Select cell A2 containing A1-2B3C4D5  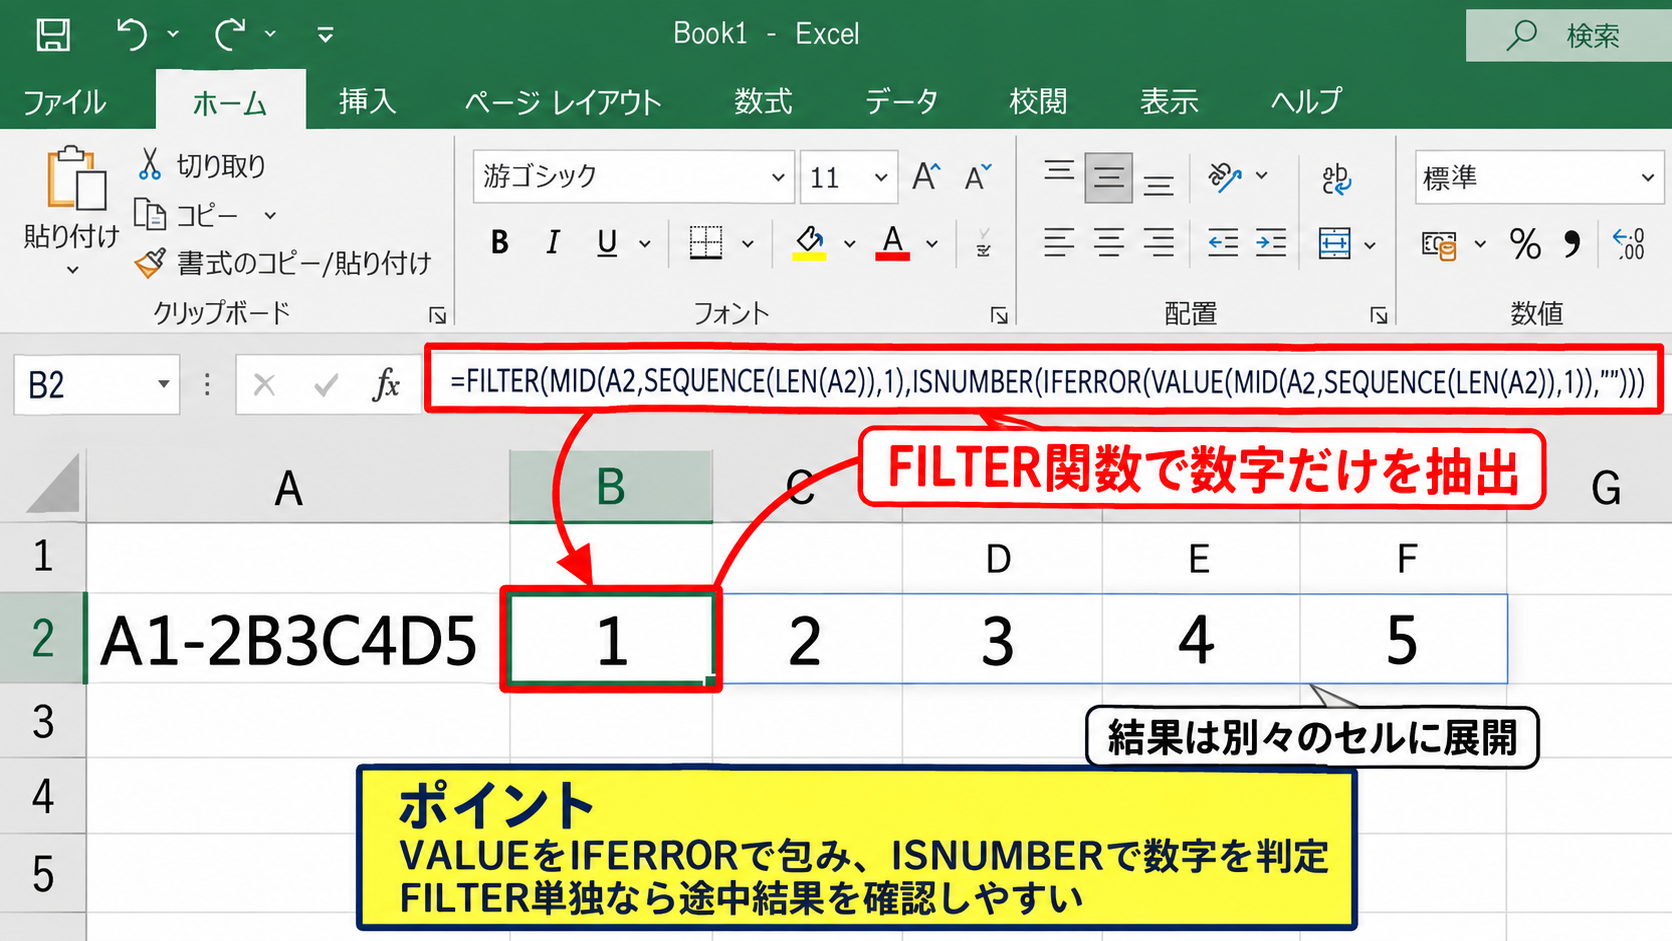point(298,639)
